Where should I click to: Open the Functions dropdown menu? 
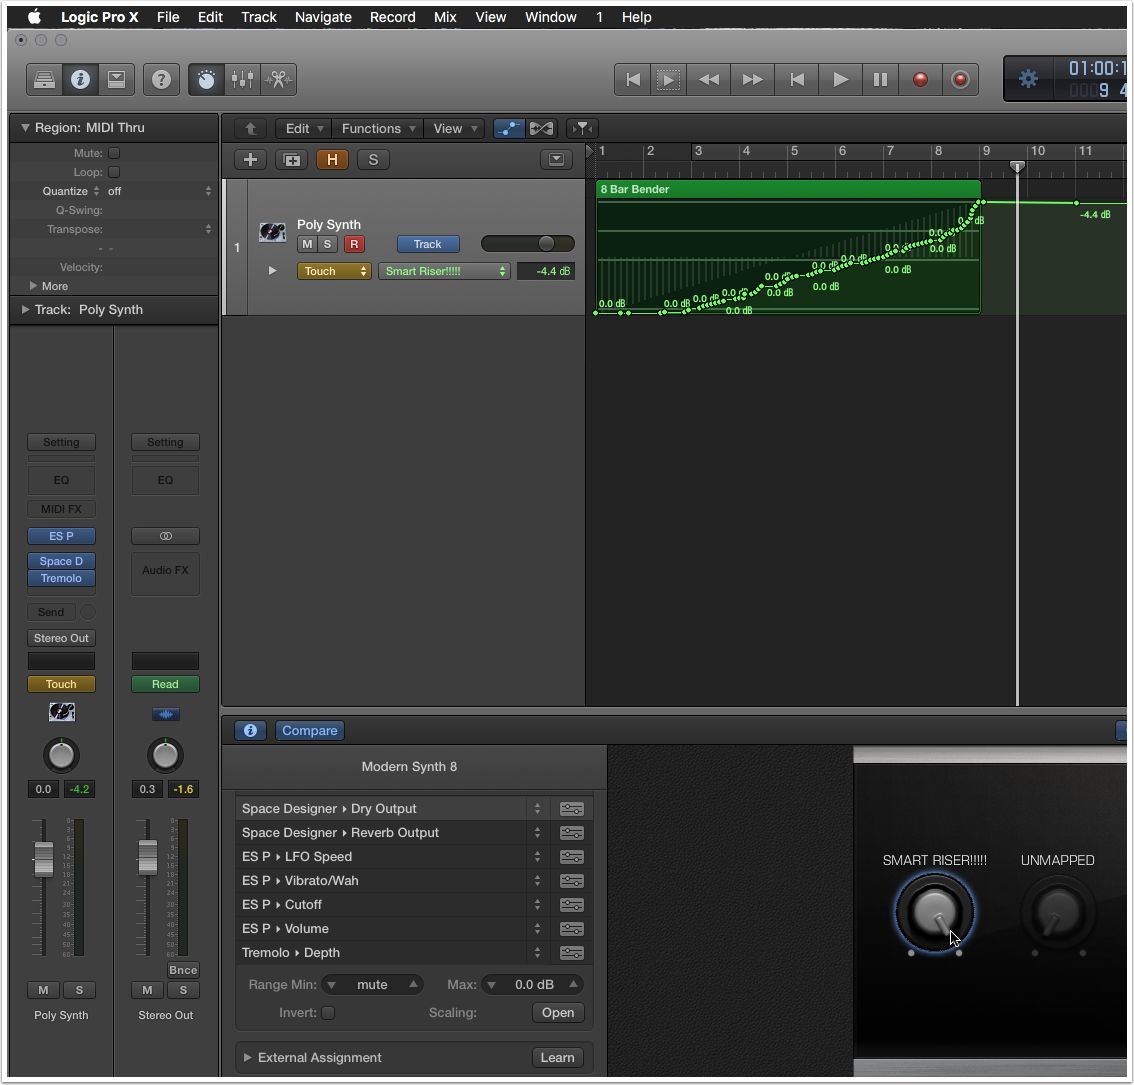click(378, 129)
